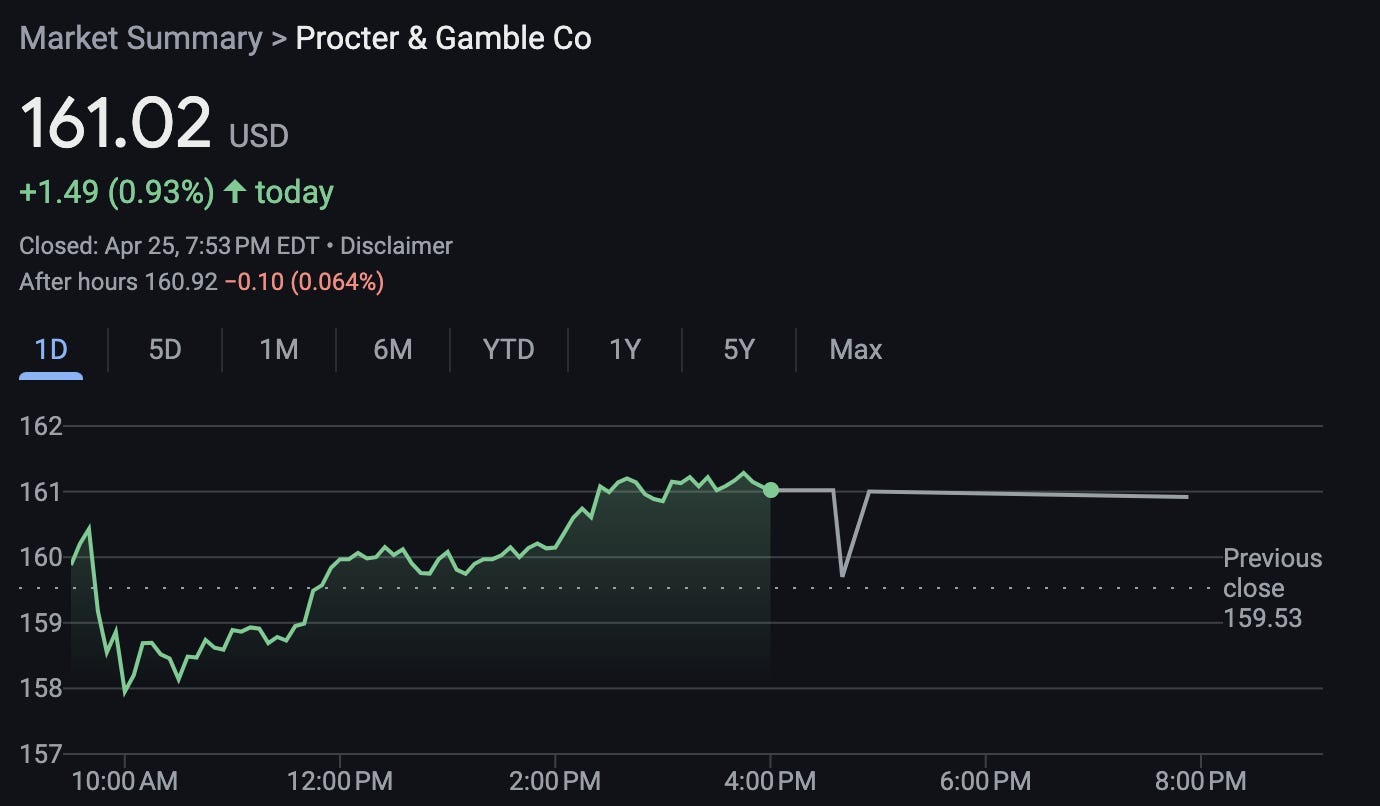Open the Market Summary page
The width and height of the screenshot is (1380, 806).
143,38
